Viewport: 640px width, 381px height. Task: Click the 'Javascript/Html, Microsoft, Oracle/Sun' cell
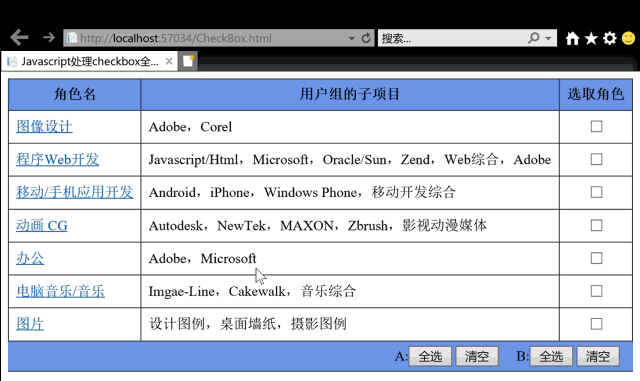[x=350, y=160]
